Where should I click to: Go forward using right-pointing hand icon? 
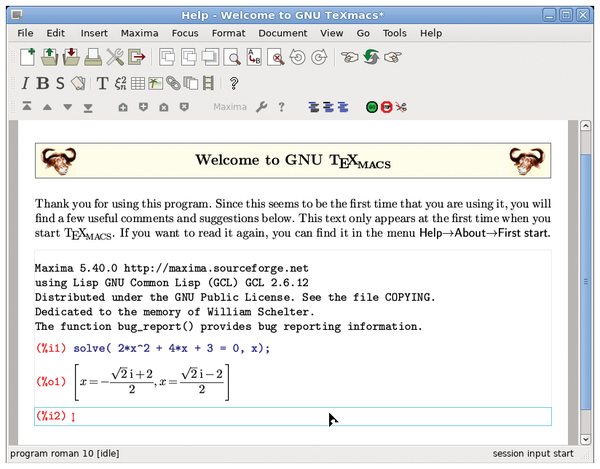coord(393,57)
